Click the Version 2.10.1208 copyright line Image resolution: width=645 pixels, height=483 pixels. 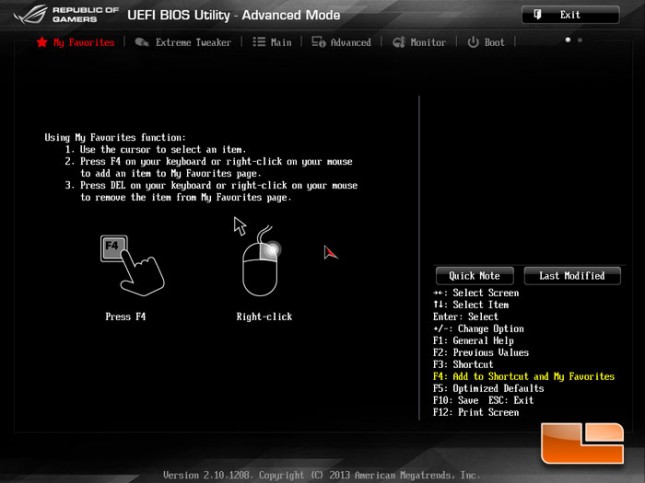[322, 475]
